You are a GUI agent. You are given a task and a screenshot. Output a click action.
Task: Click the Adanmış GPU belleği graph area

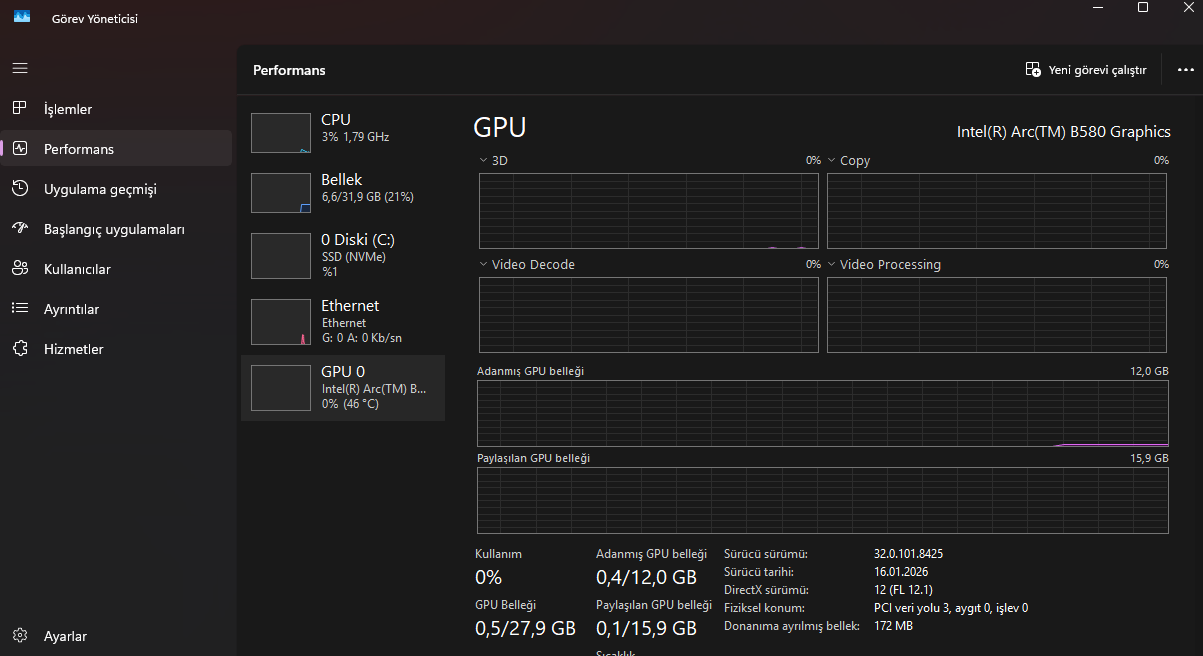[822, 413]
